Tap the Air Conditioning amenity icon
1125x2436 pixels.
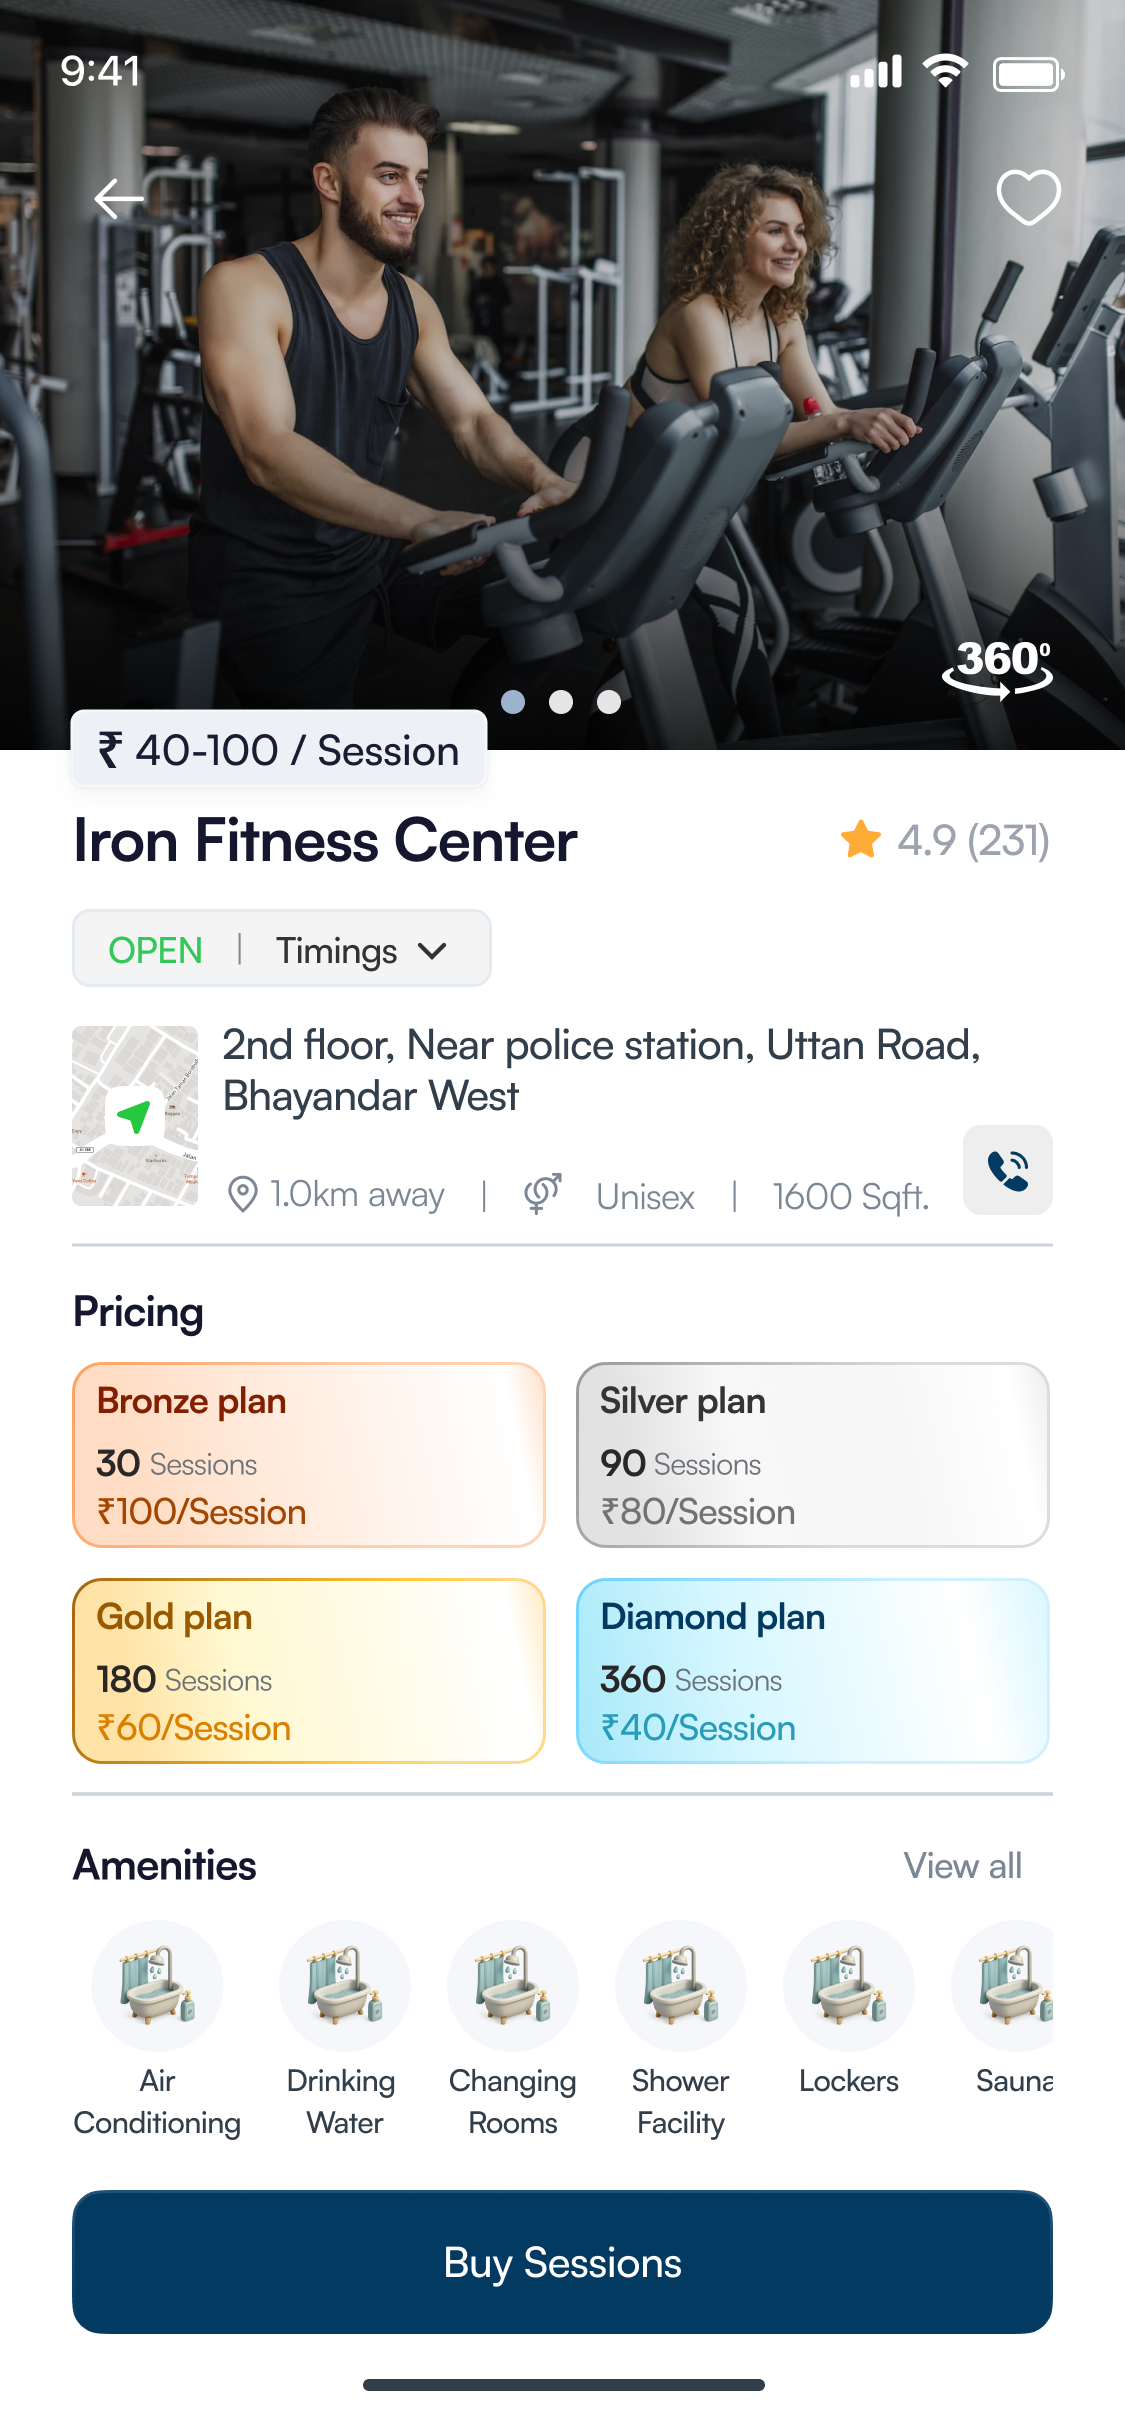[157, 1986]
